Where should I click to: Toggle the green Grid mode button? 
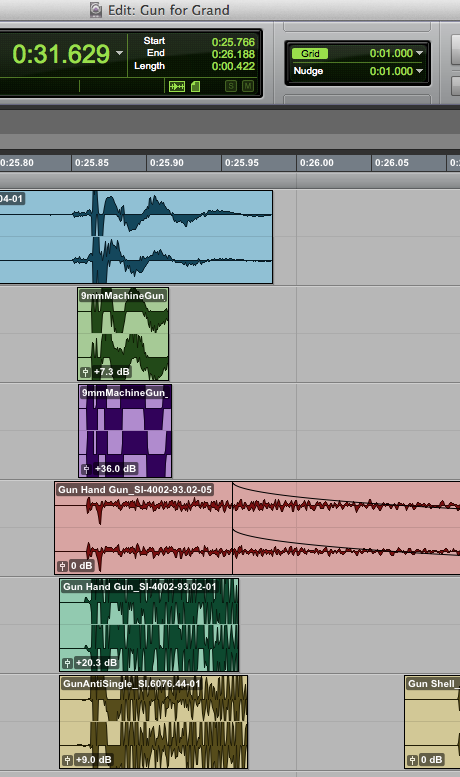pyautogui.click(x=310, y=54)
